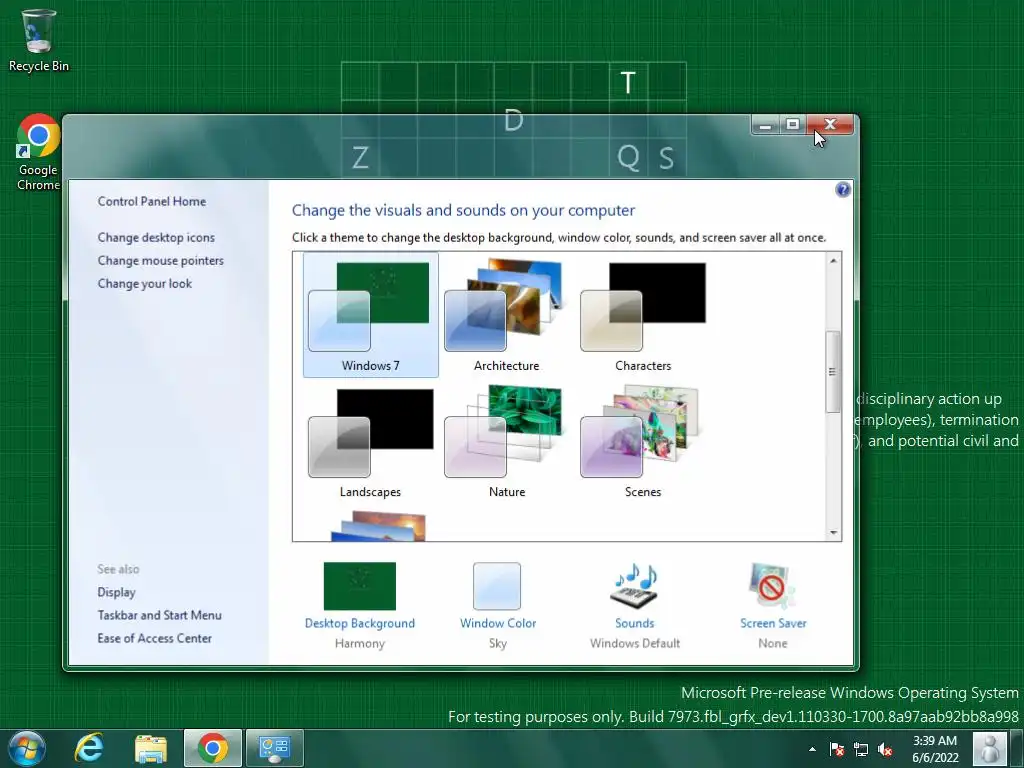
Task: Open the help question mark icon
Action: click(x=842, y=189)
